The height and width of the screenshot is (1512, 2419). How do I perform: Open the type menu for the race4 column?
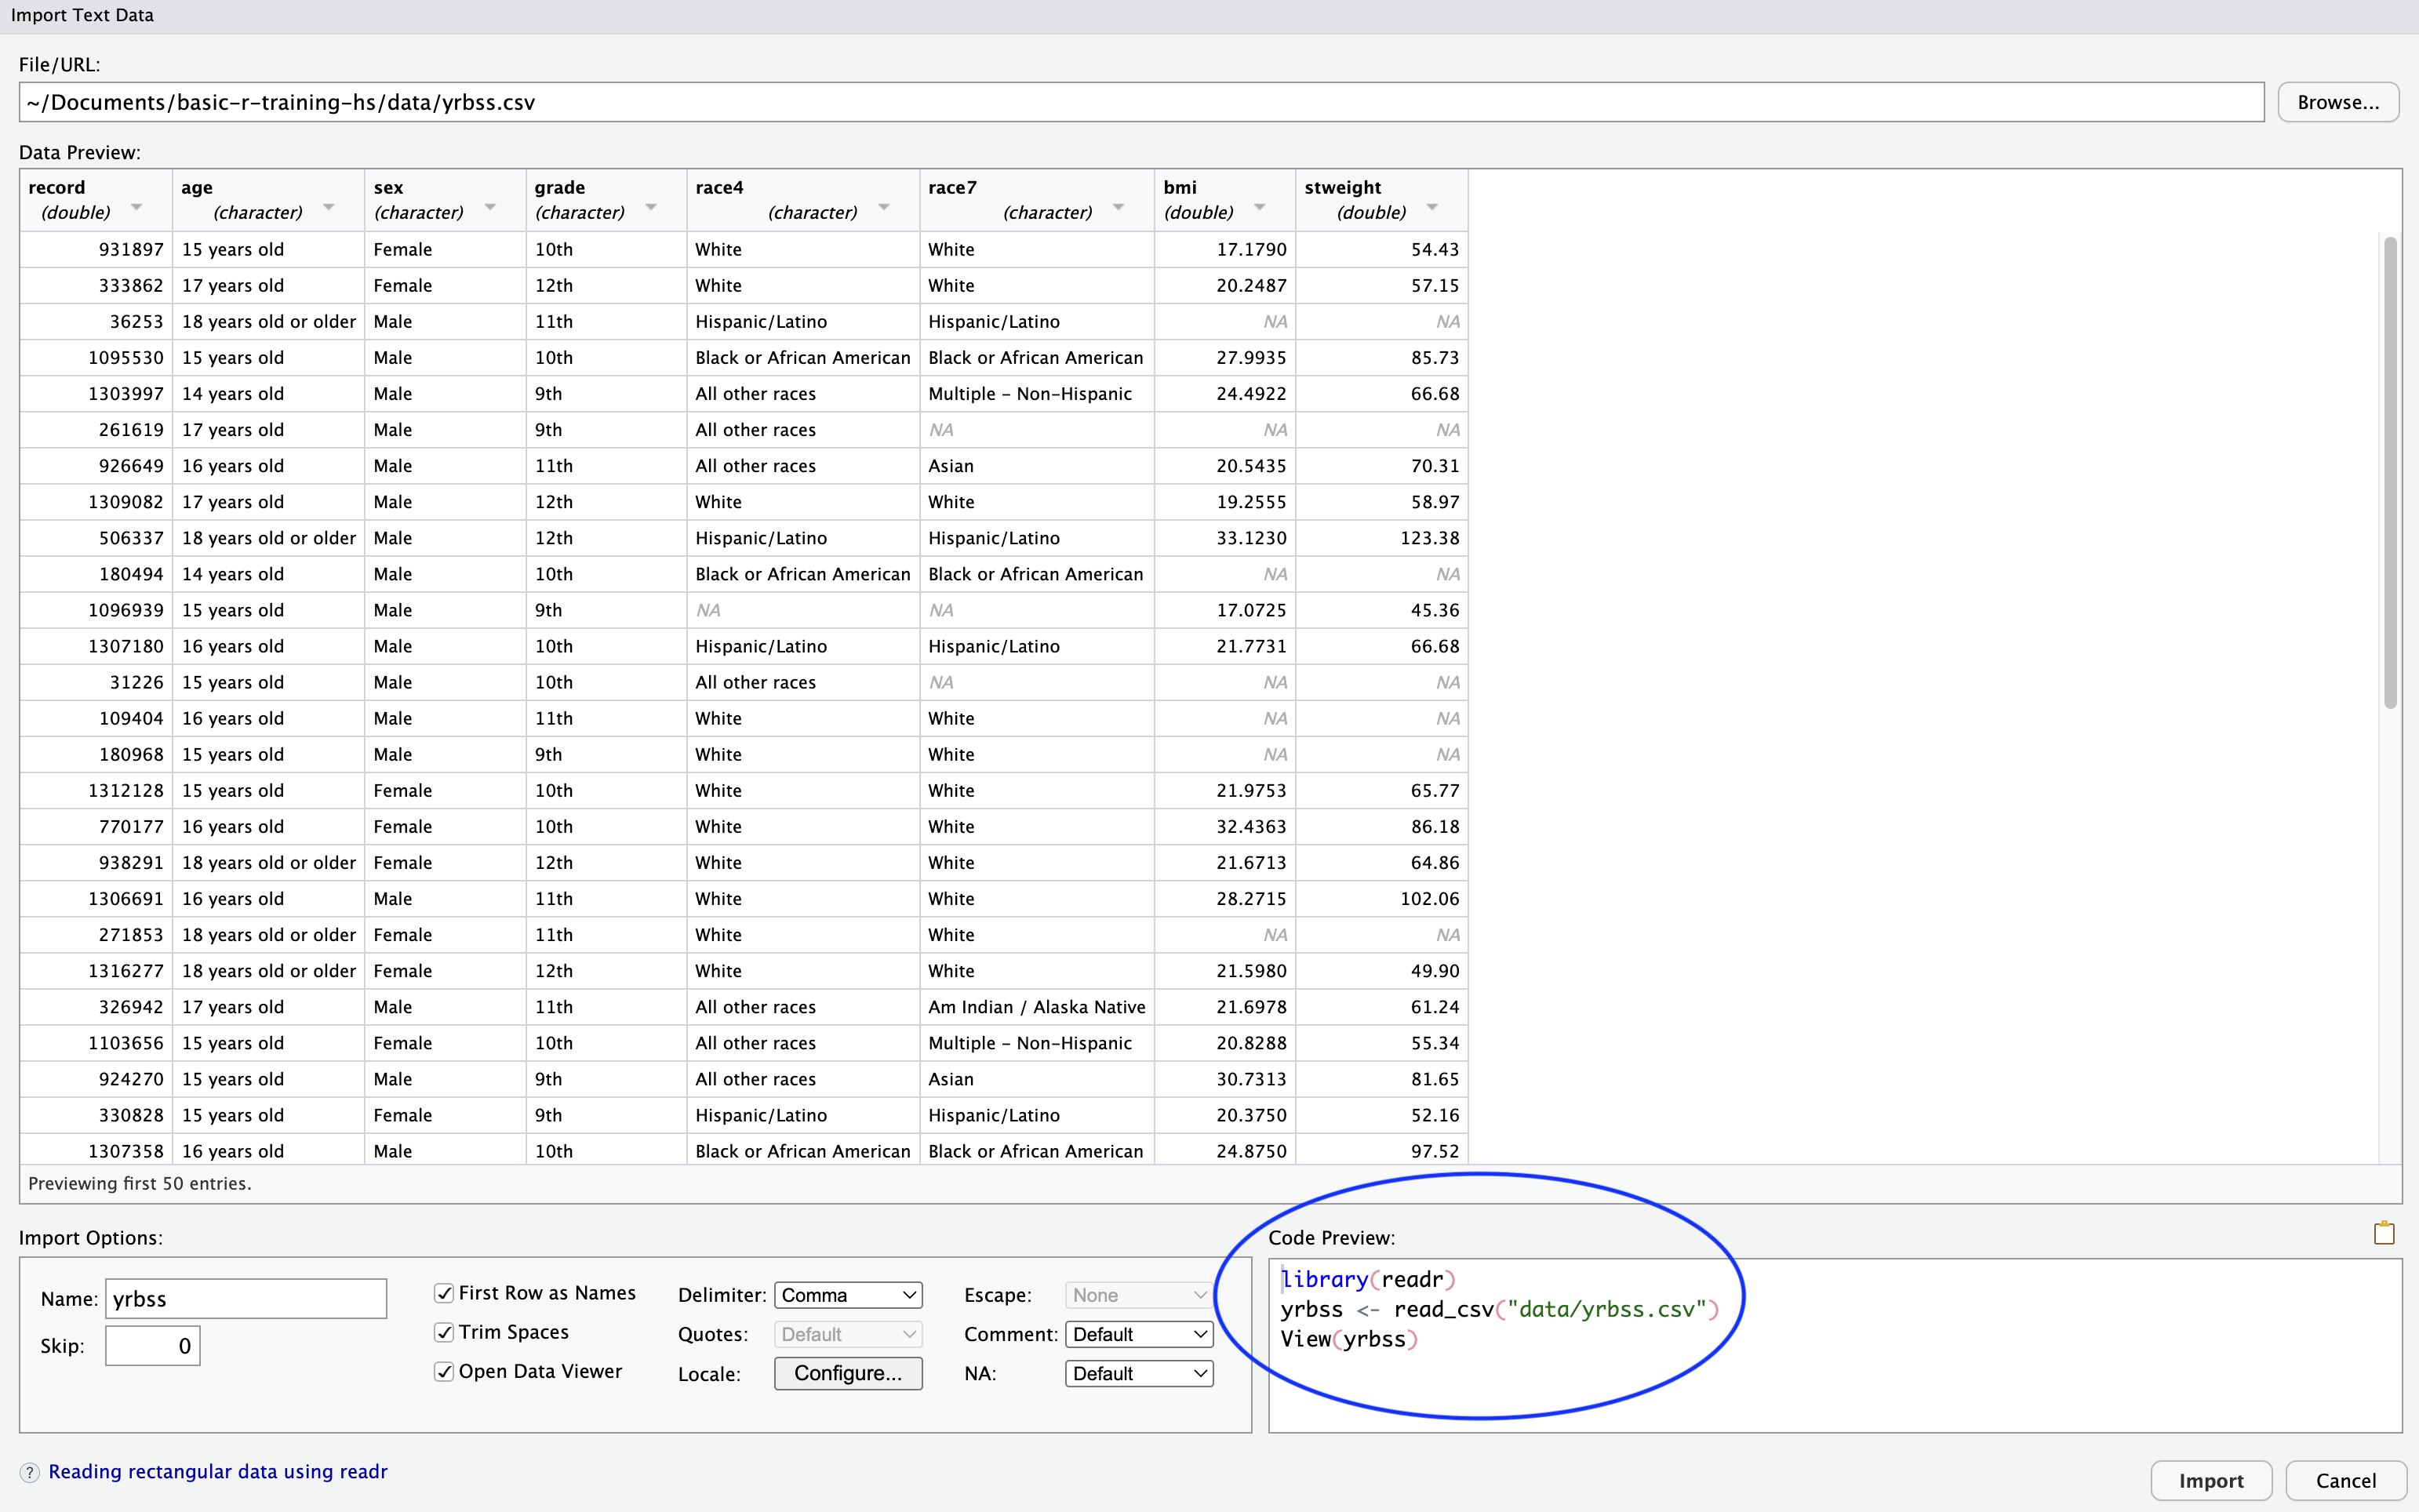(884, 207)
